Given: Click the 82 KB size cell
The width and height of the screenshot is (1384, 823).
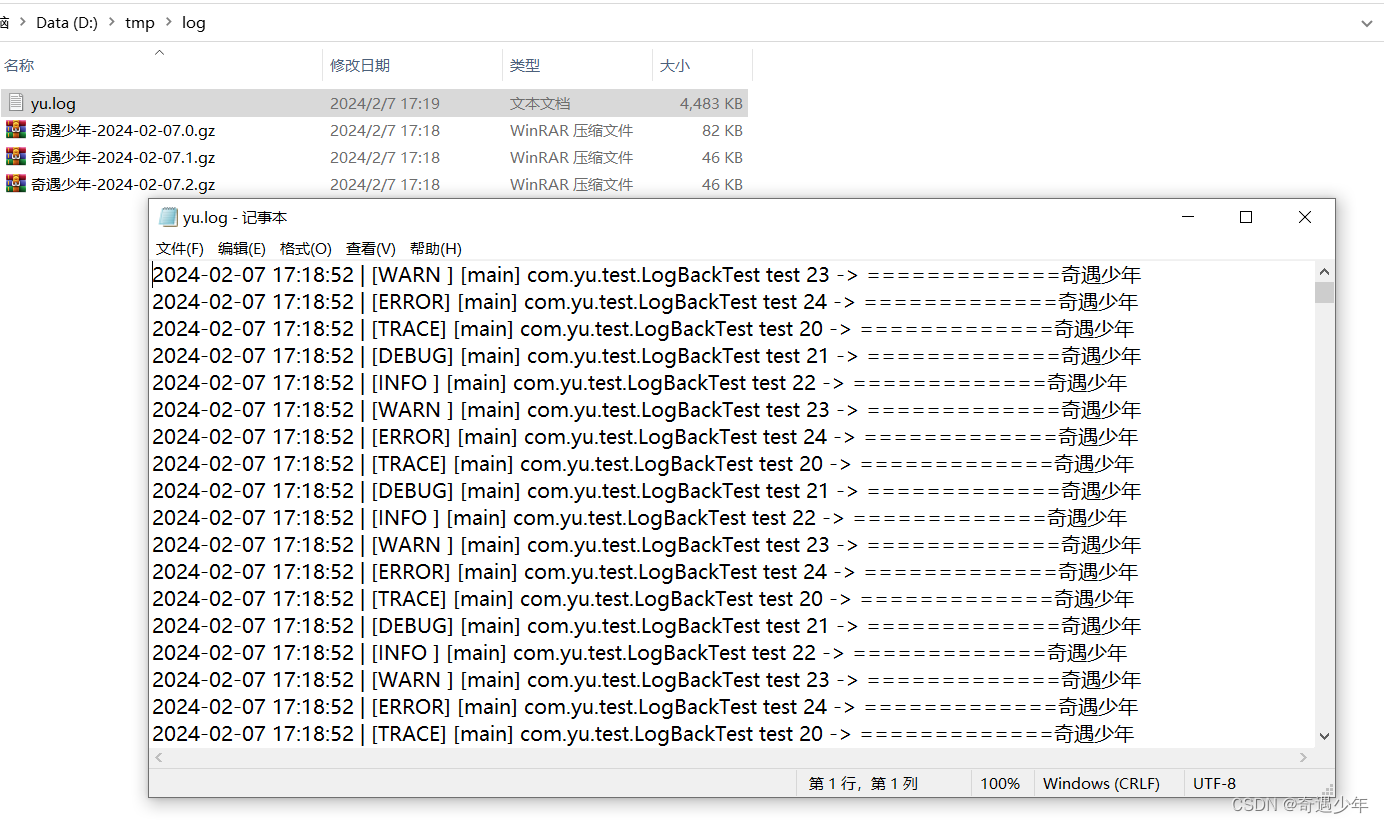Looking at the screenshot, I should coord(722,130).
